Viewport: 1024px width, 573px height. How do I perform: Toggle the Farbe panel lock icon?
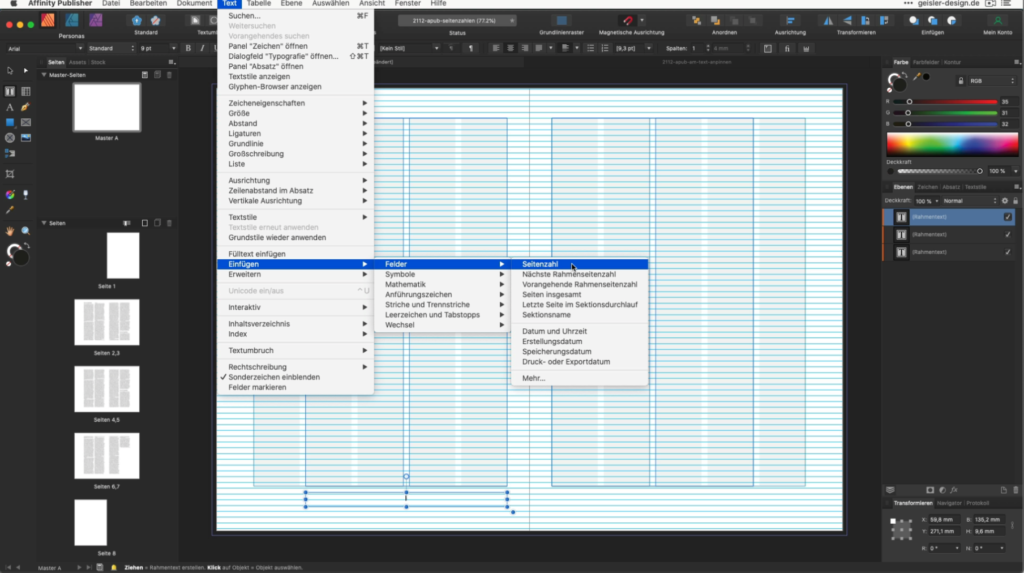[x=961, y=81]
